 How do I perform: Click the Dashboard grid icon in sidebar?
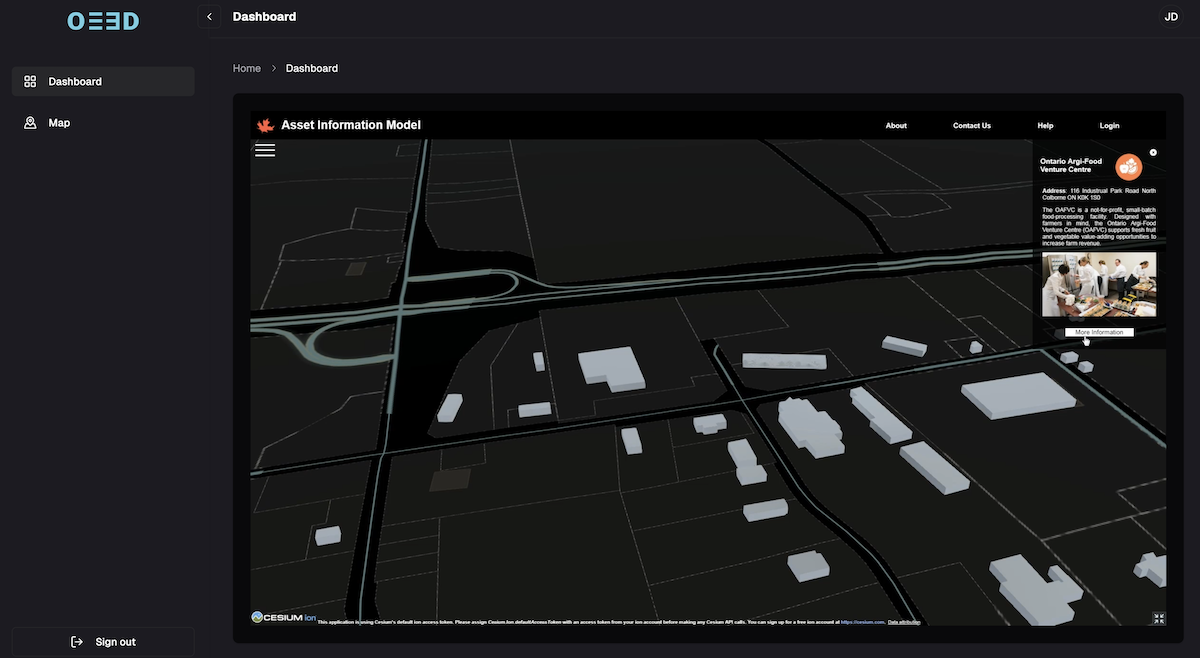point(30,82)
